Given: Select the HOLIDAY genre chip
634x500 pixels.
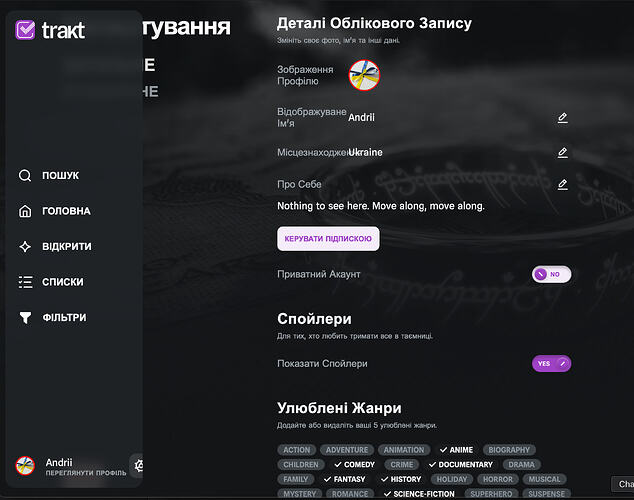Looking at the screenshot, I should (452, 479).
